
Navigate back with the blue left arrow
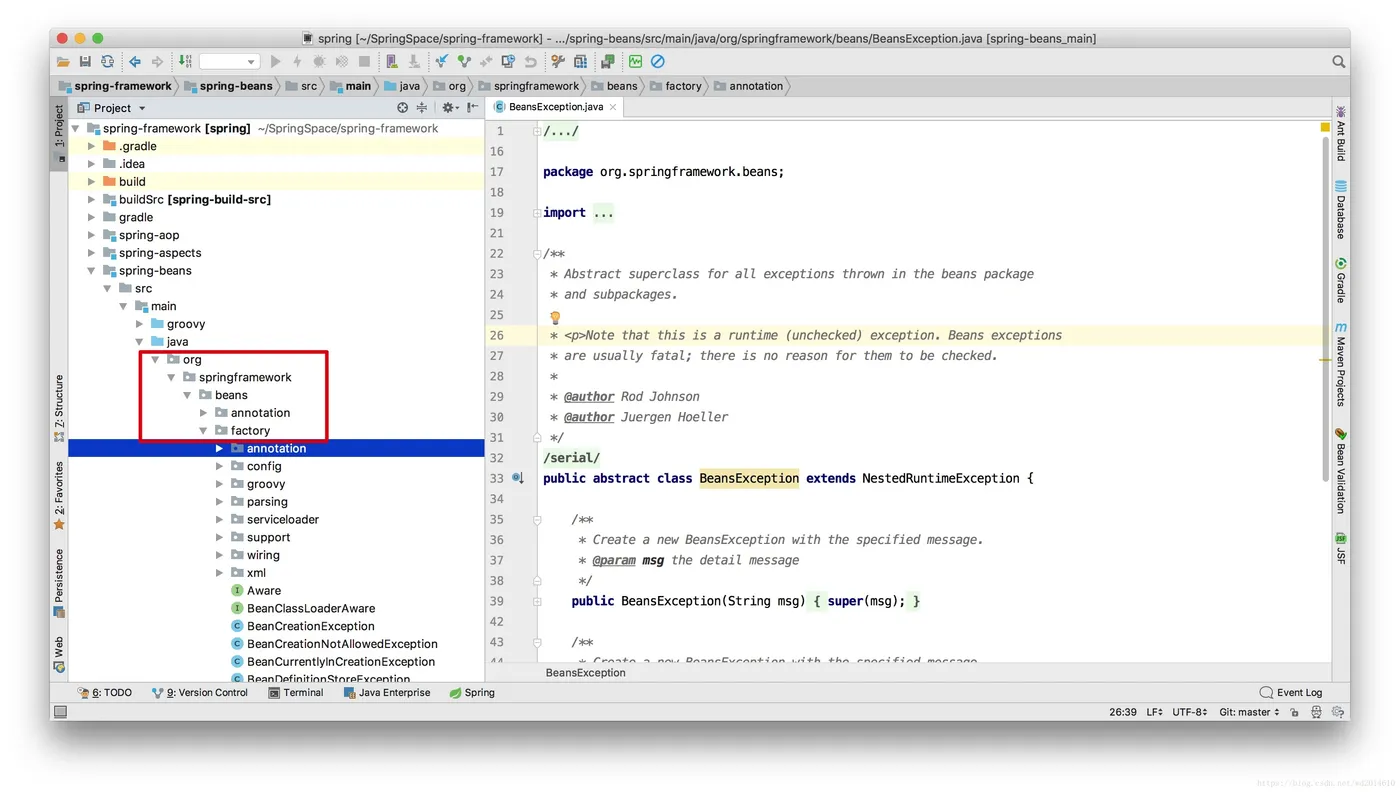tap(134, 62)
